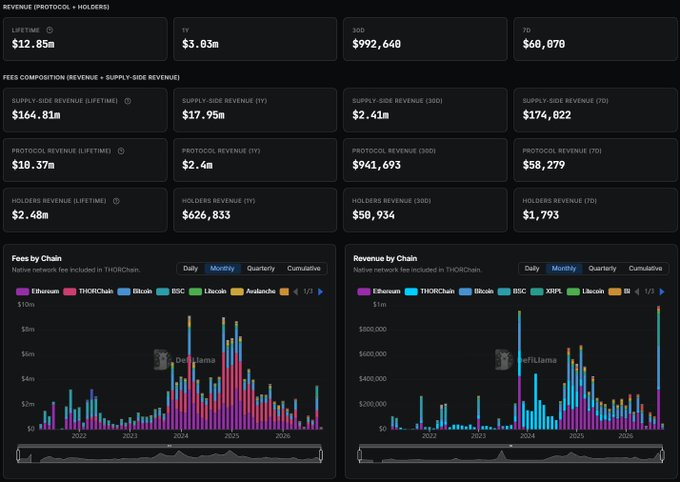Click the Revenue by Chain chart title
The width and height of the screenshot is (680, 482).
click(385, 258)
